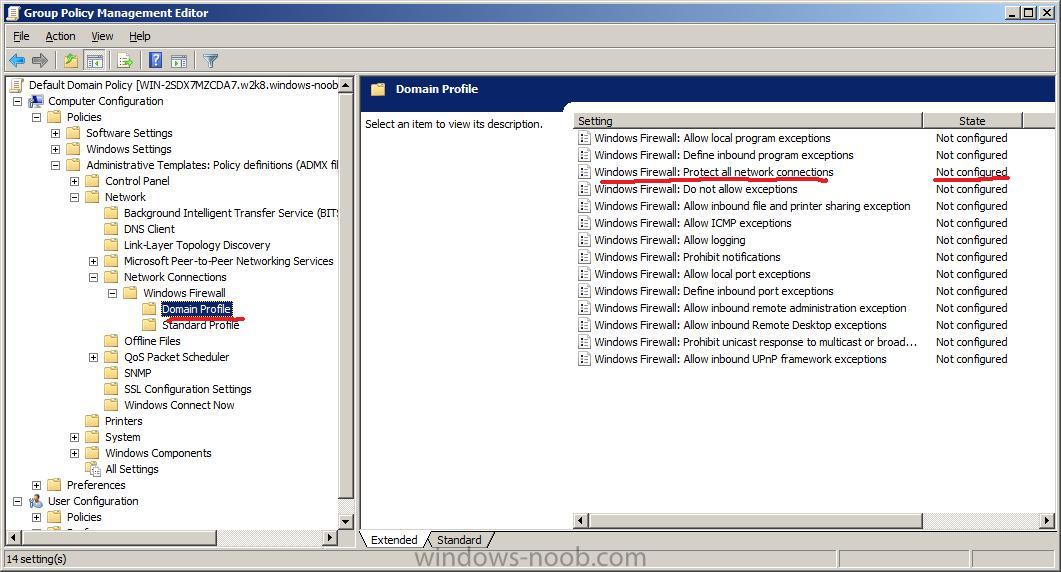Open the Action menu
Image resolution: width=1061 pixels, height=572 pixels.
tap(60, 36)
